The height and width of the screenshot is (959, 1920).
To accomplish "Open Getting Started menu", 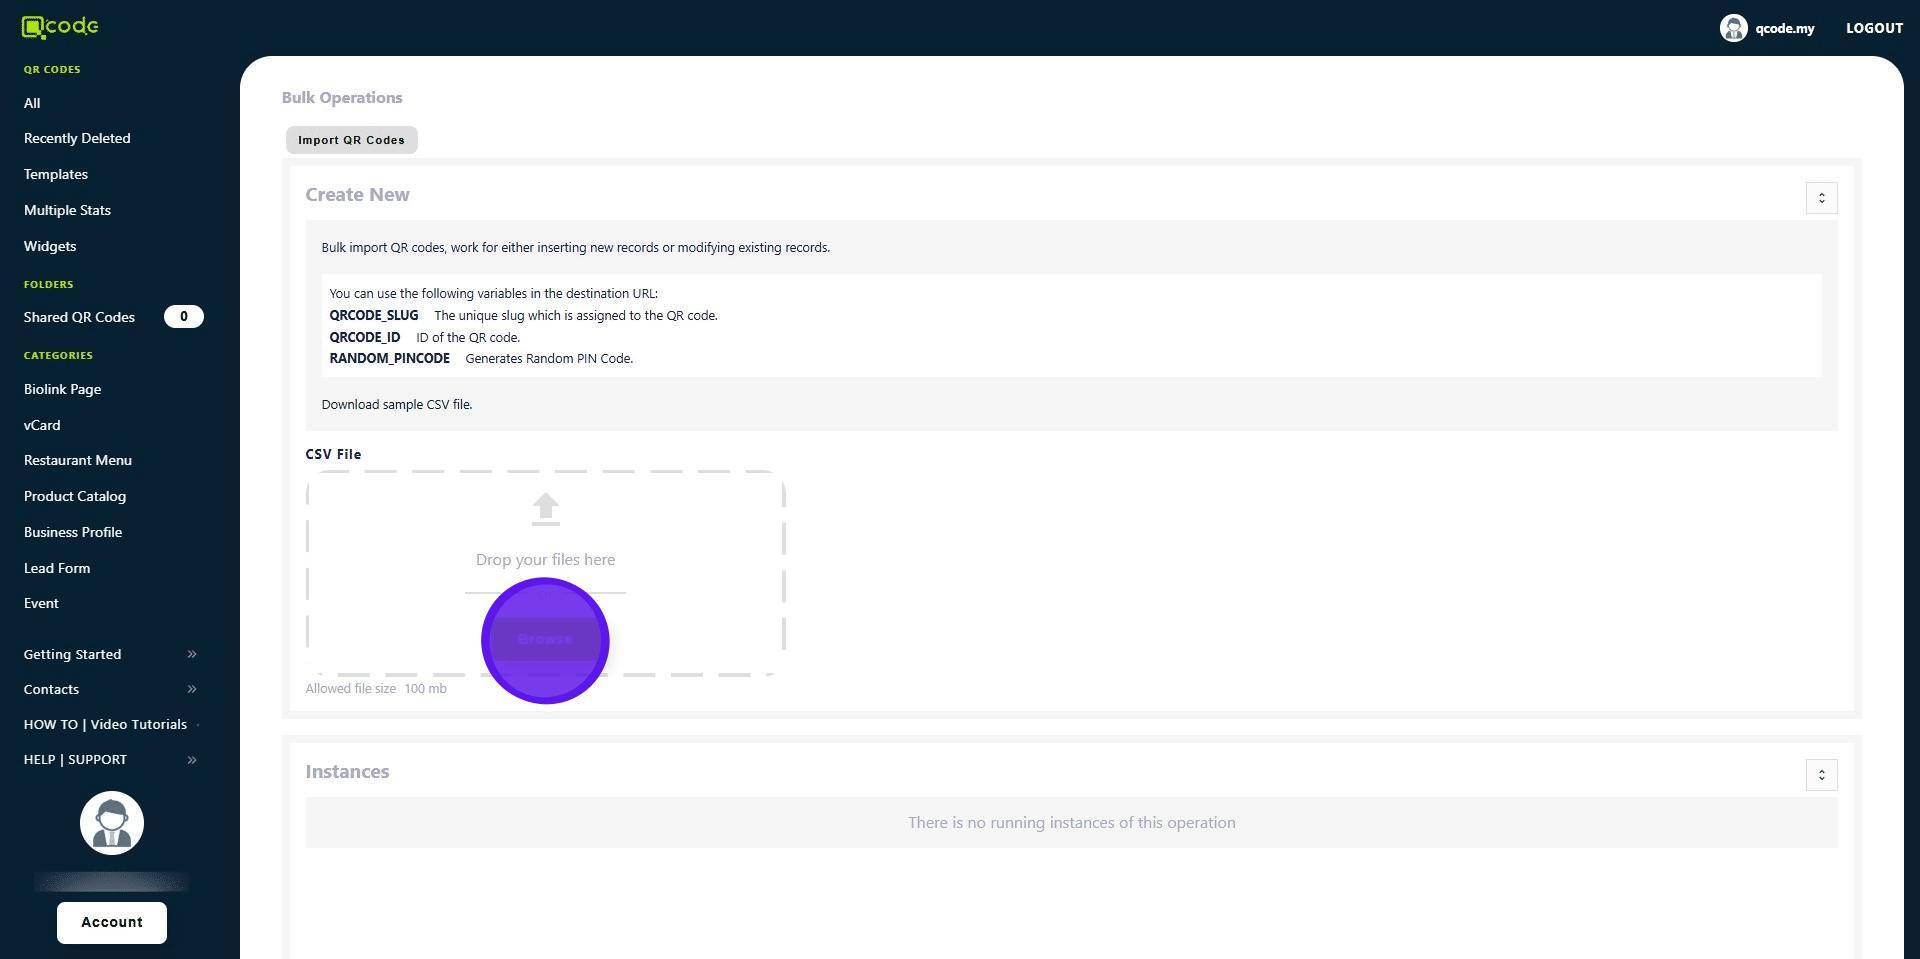I will [x=72, y=654].
